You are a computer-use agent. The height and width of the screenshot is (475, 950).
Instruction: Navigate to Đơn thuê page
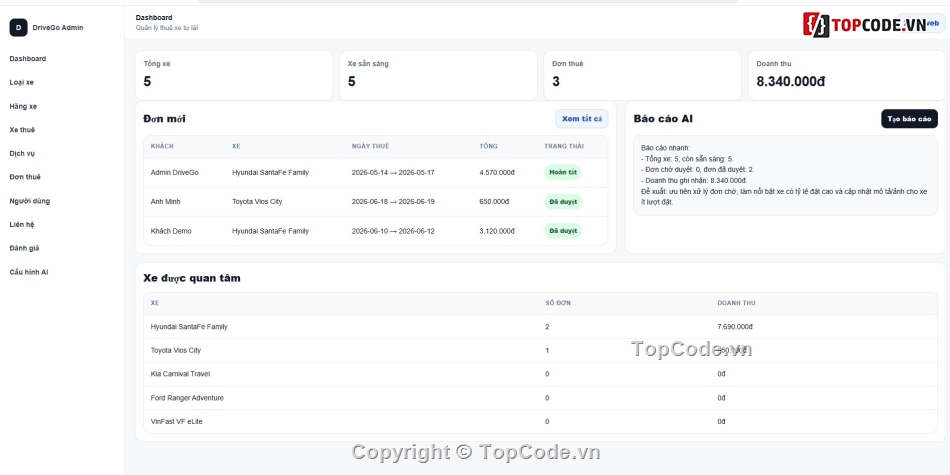tap(25, 177)
